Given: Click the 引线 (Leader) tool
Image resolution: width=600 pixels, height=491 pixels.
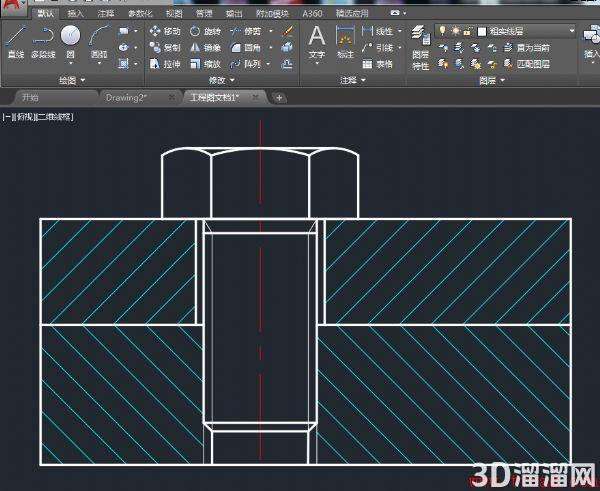Looking at the screenshot, I should tap(377, 47).
